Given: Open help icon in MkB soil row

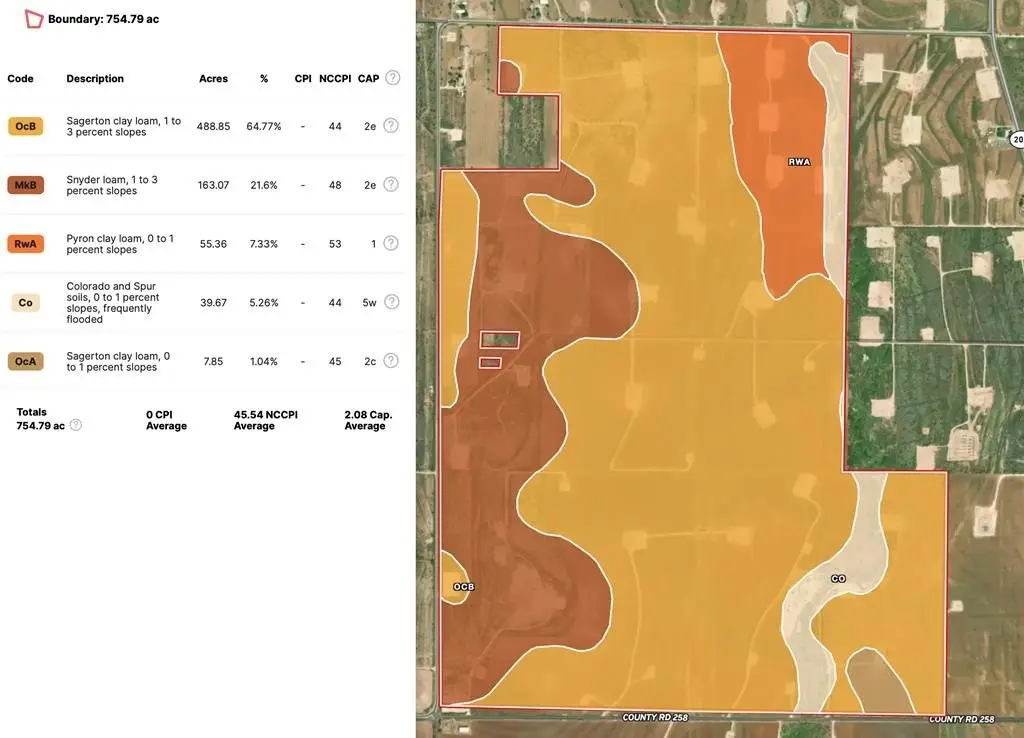Looking at the screenshot, I should point(391,185).
